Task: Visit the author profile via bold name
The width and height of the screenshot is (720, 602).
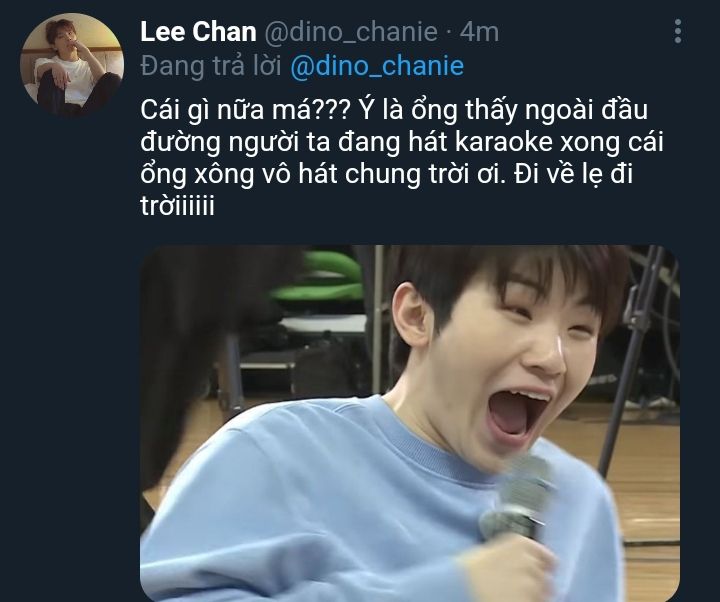Action: point(198,32)
